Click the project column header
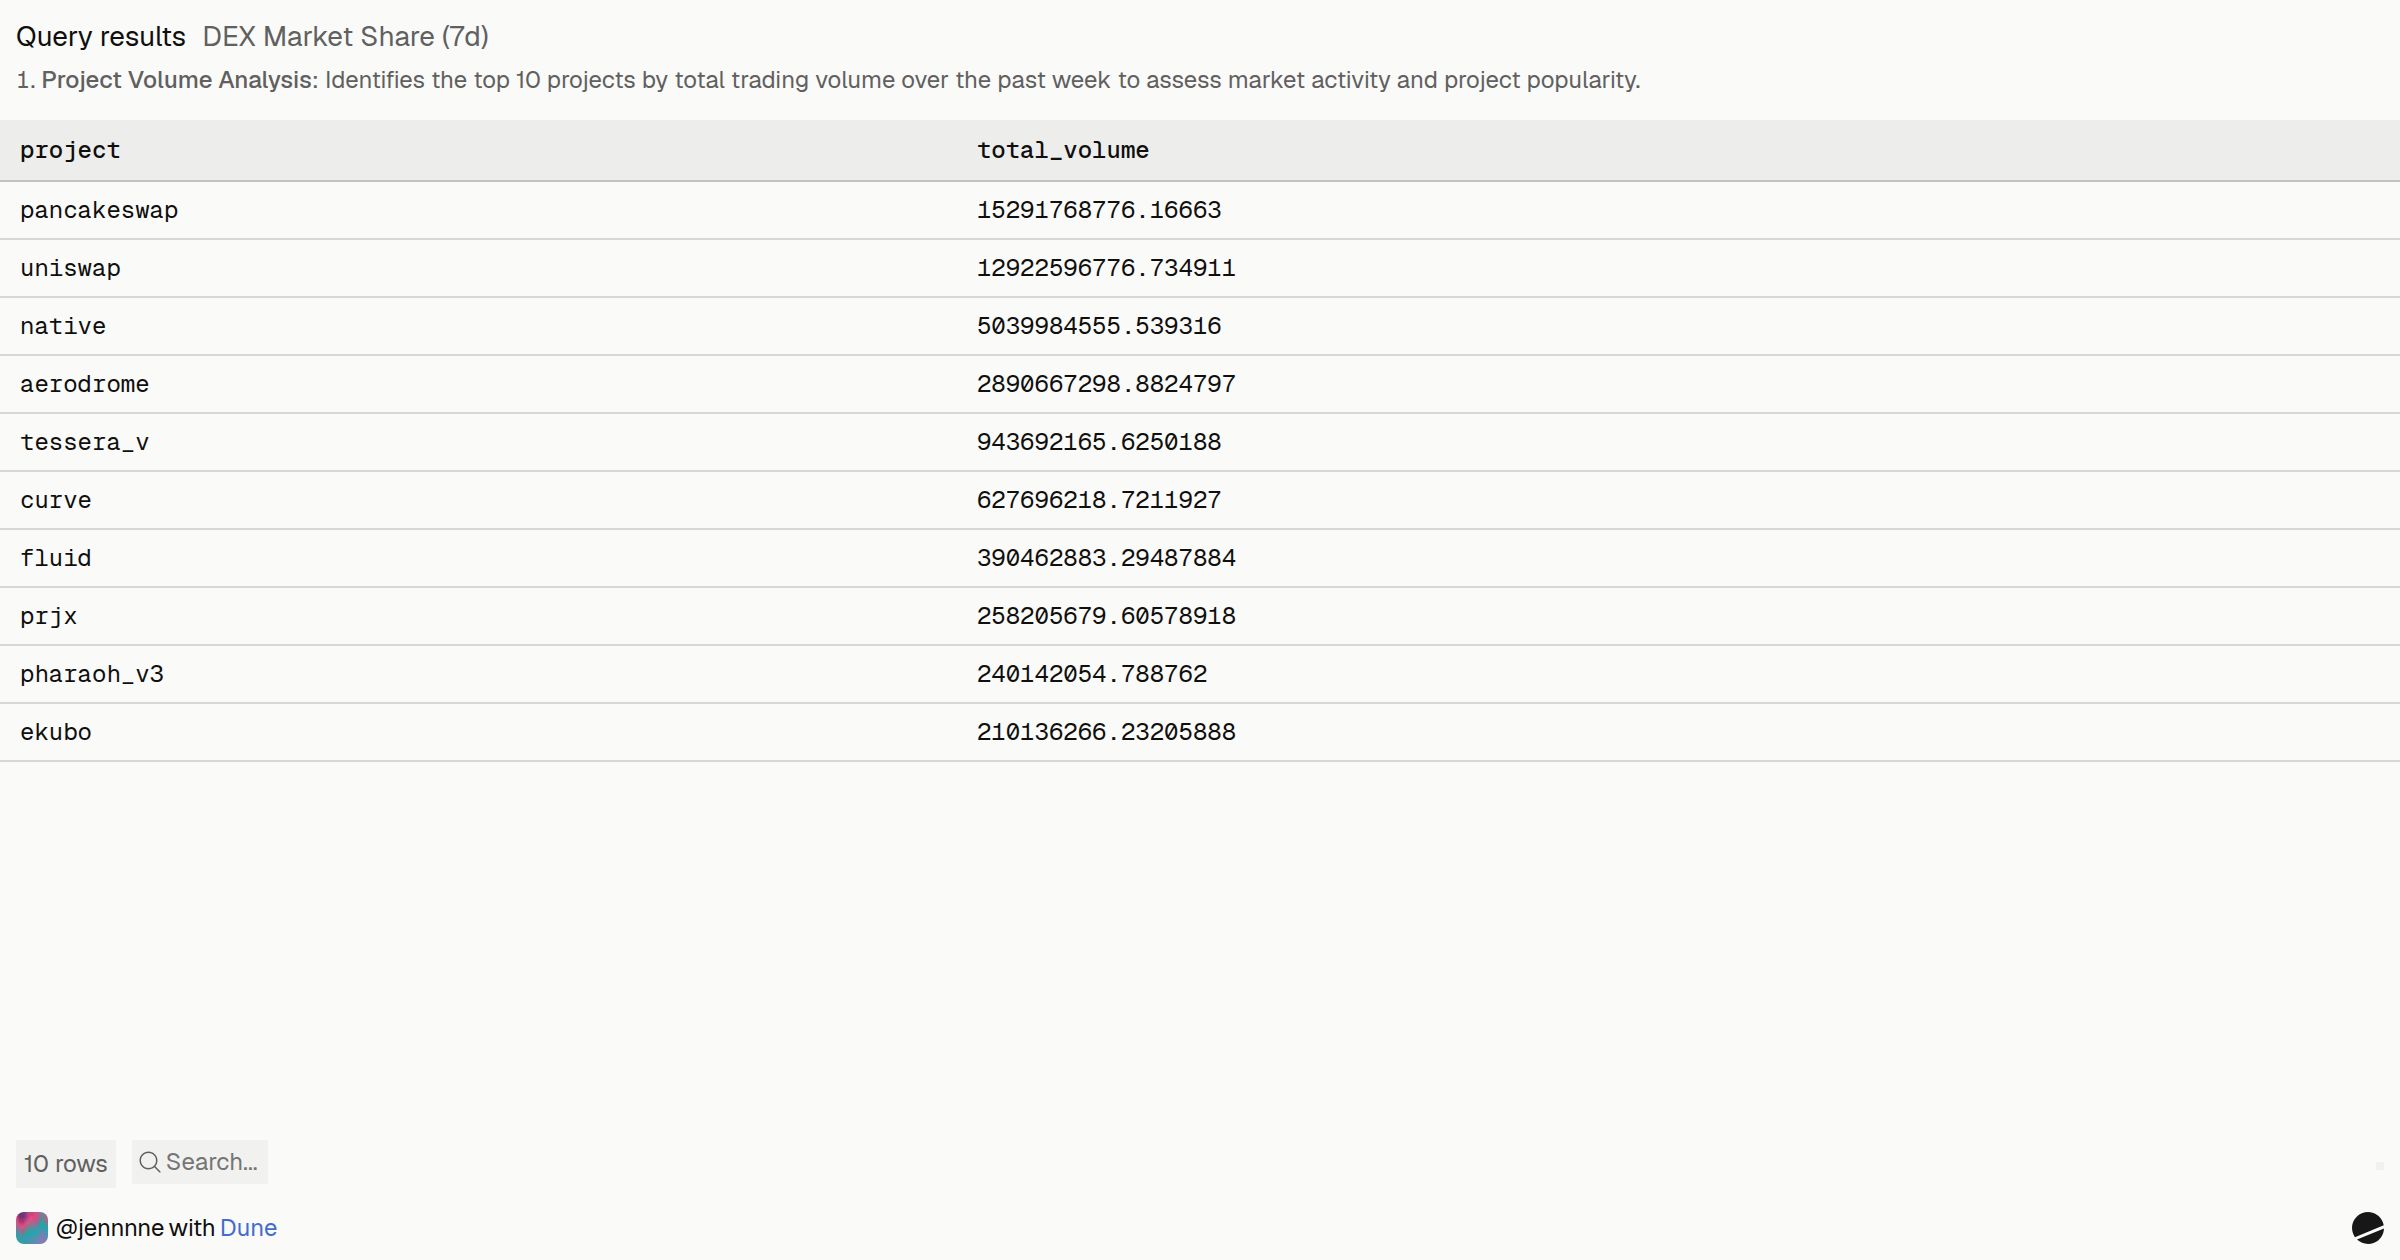 click(x=70, y=150)
